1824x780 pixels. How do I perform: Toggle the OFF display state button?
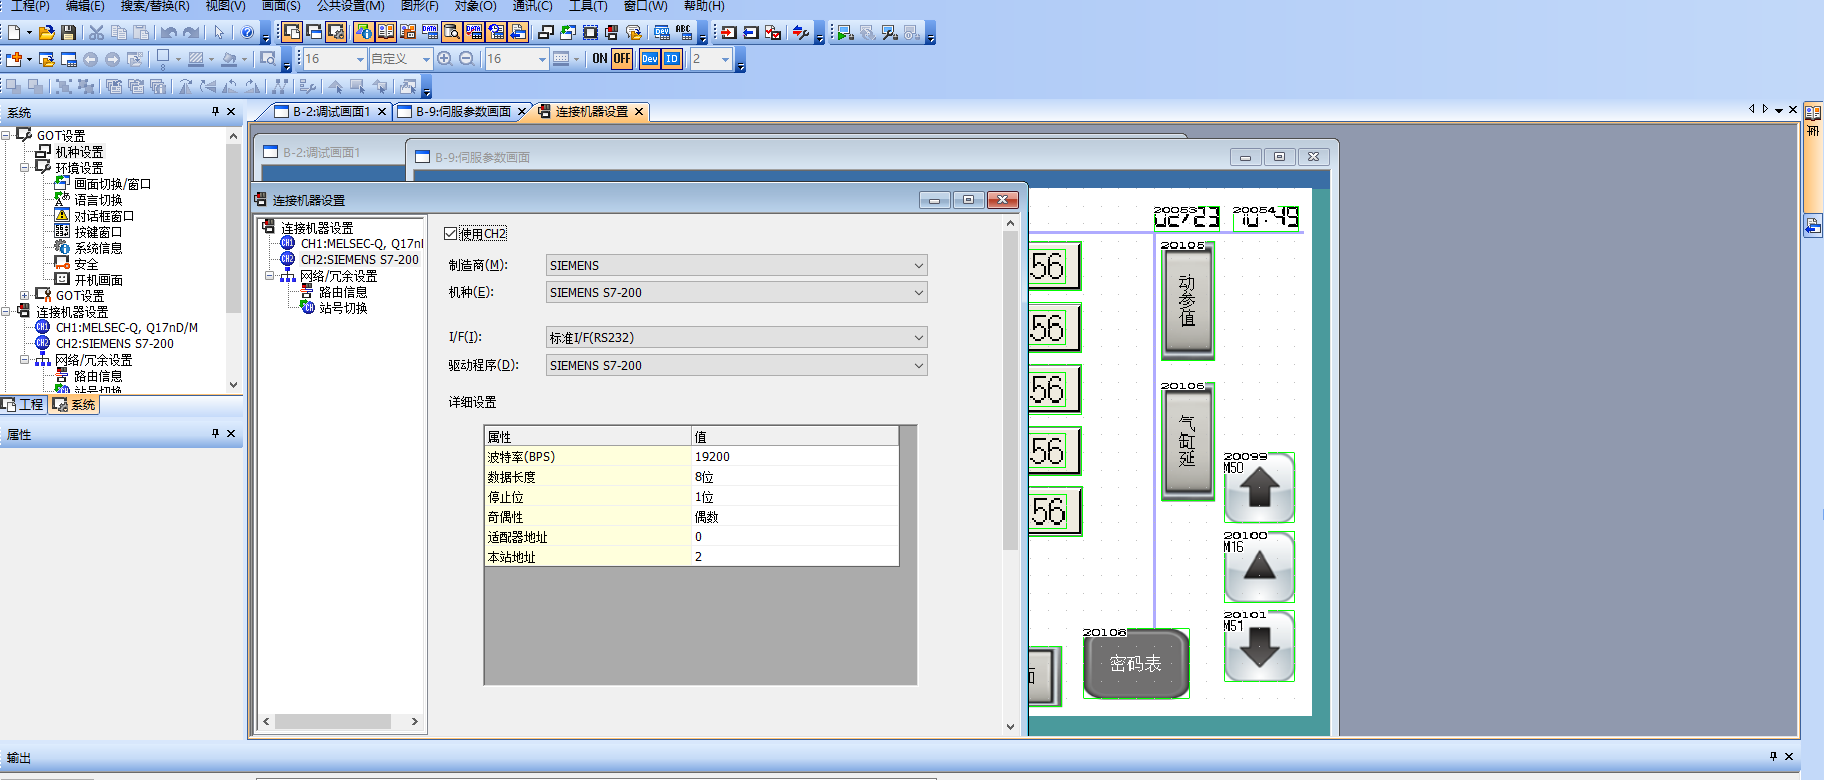622,58
